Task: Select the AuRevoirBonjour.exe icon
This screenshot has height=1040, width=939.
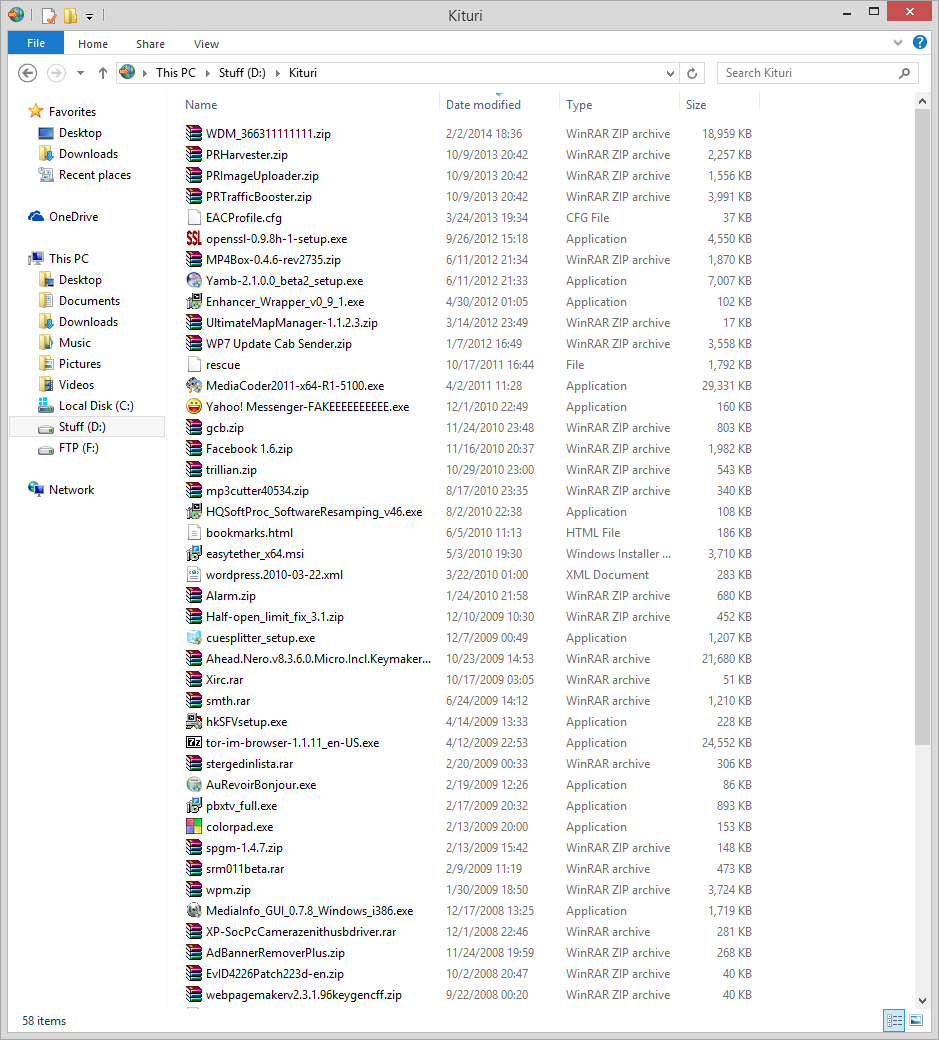Action: 194,785
